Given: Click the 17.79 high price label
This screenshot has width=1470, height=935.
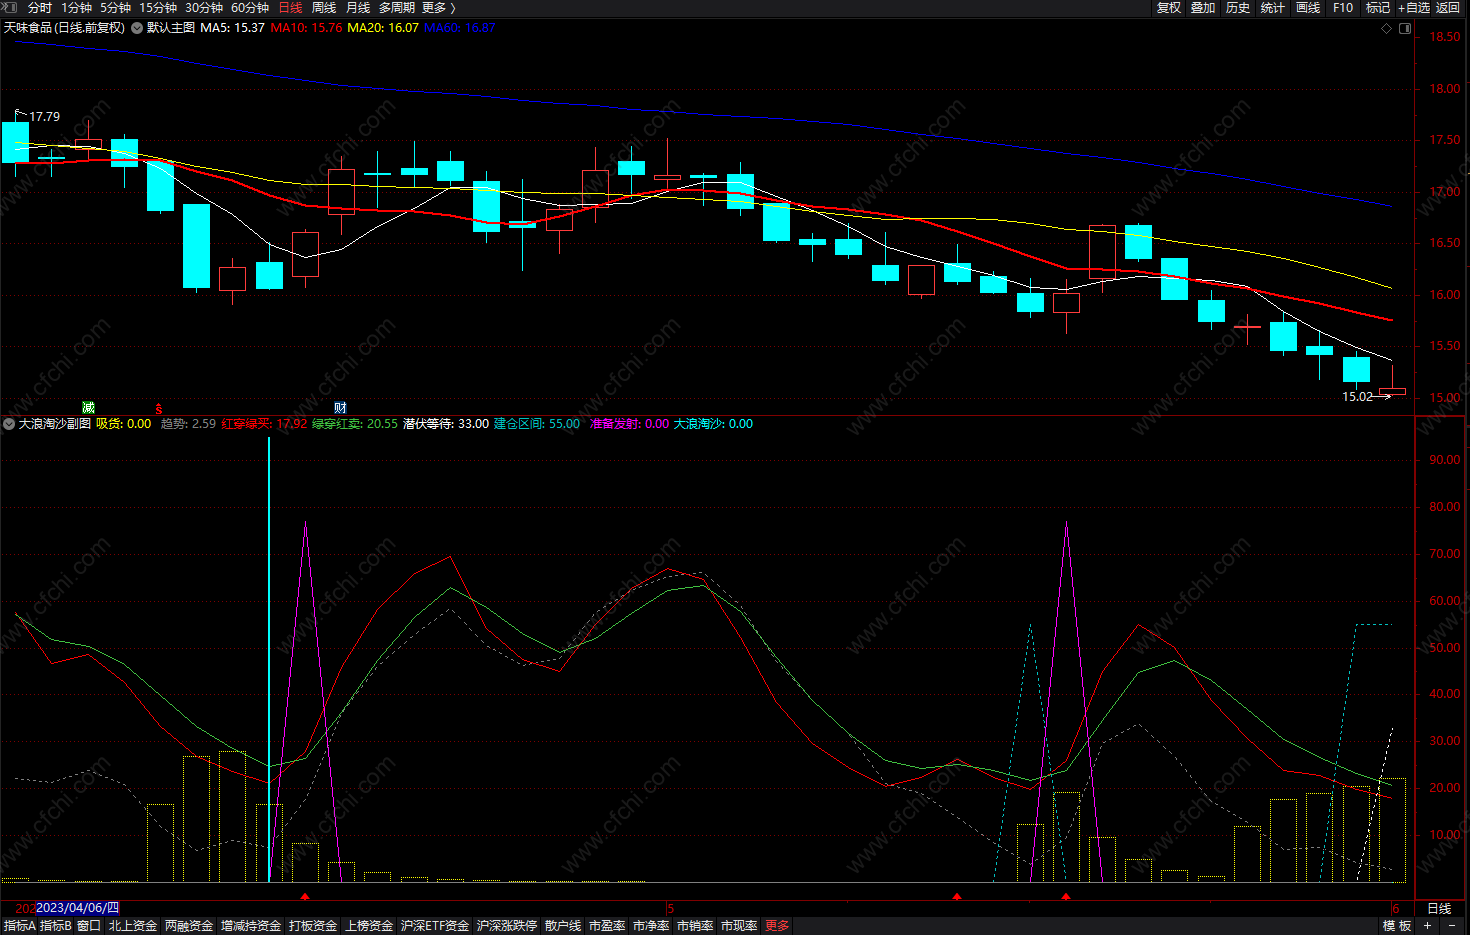Looking at the screenshot, I should (44, 117).
